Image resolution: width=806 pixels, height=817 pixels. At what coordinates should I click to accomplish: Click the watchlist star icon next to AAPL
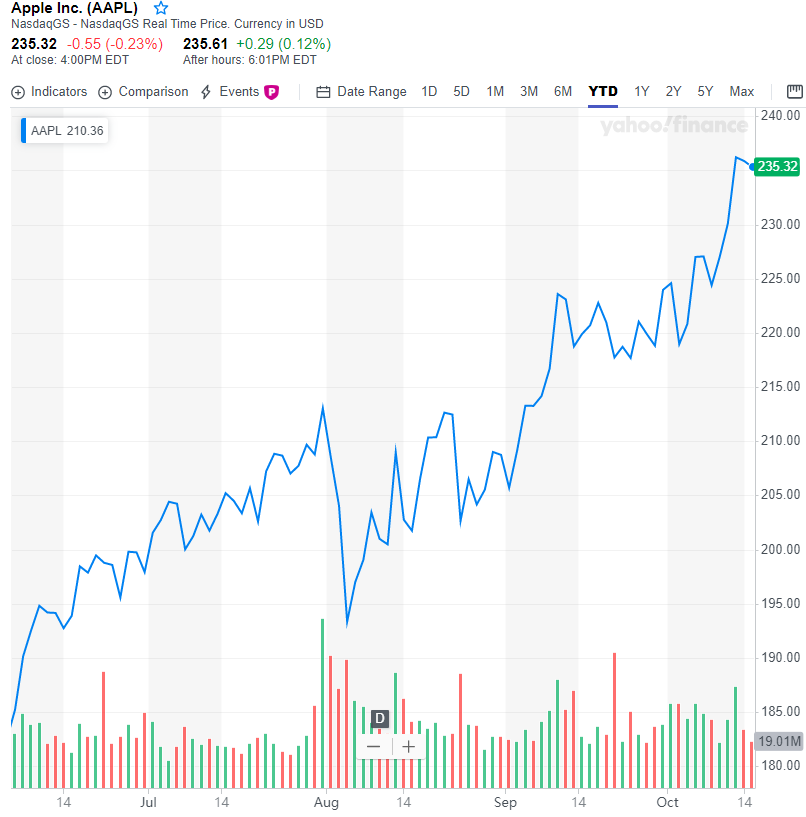(x=161, y=8)
